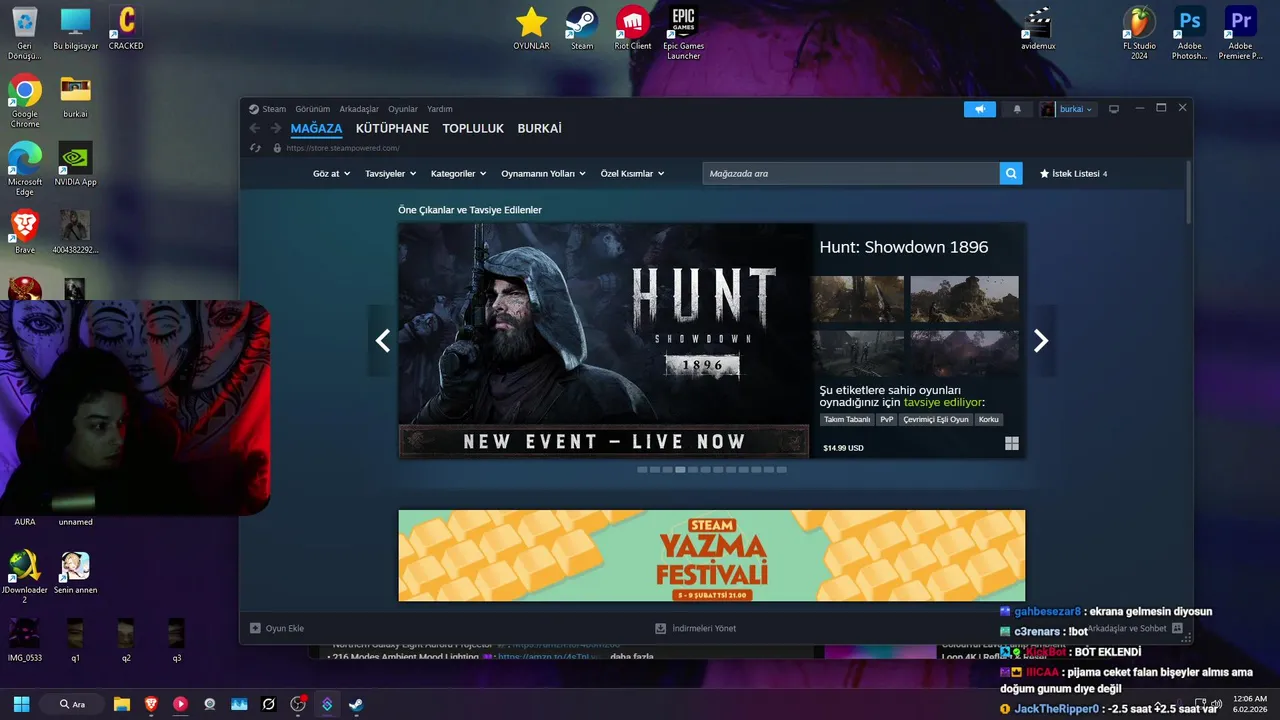Open the Bu bilgisayar desktop icon

point(75,28)
